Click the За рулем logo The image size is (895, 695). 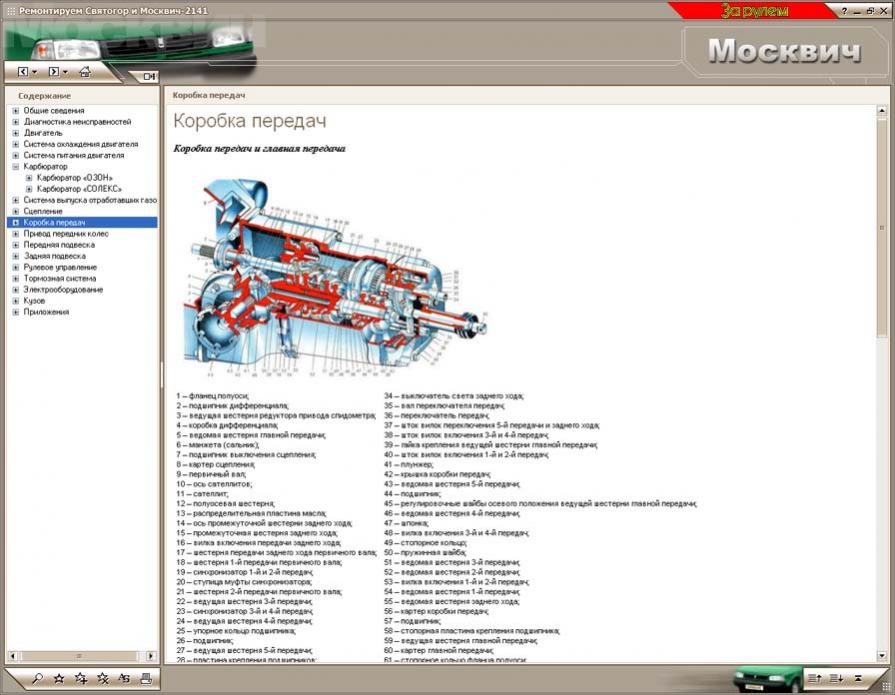tap(755, 11)
